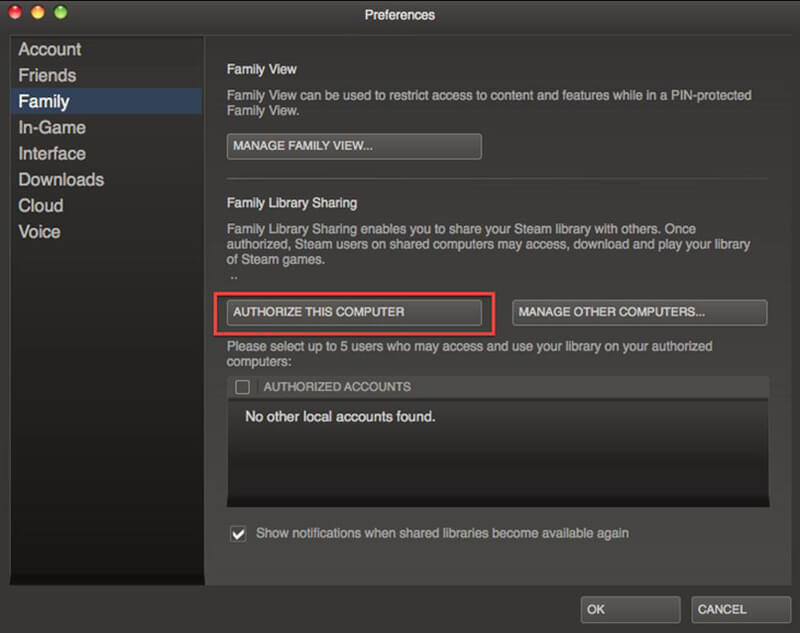Viewport: 800px width, 633px height.
Task: Click 'No other local accounts found.' text
Action: pos(340,417)
